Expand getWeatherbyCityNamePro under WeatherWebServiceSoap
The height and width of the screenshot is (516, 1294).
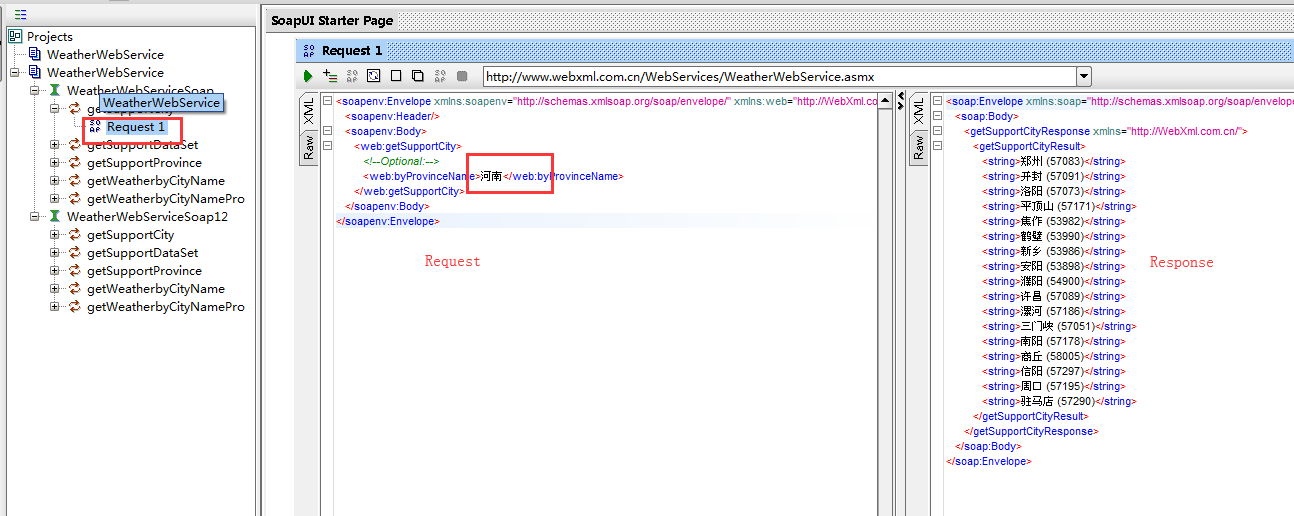(55, 198)
